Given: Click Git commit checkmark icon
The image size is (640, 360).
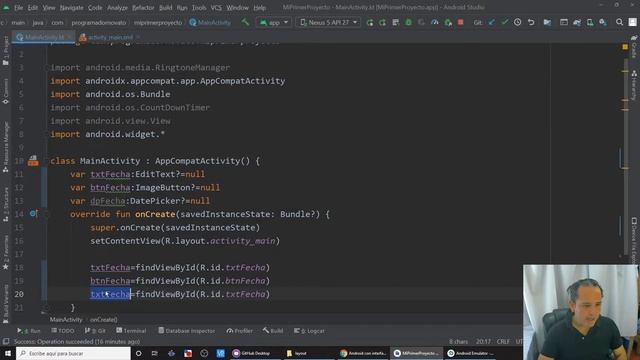Looking at the screenshot, I should pyautogui.click(x=504, y=22).
